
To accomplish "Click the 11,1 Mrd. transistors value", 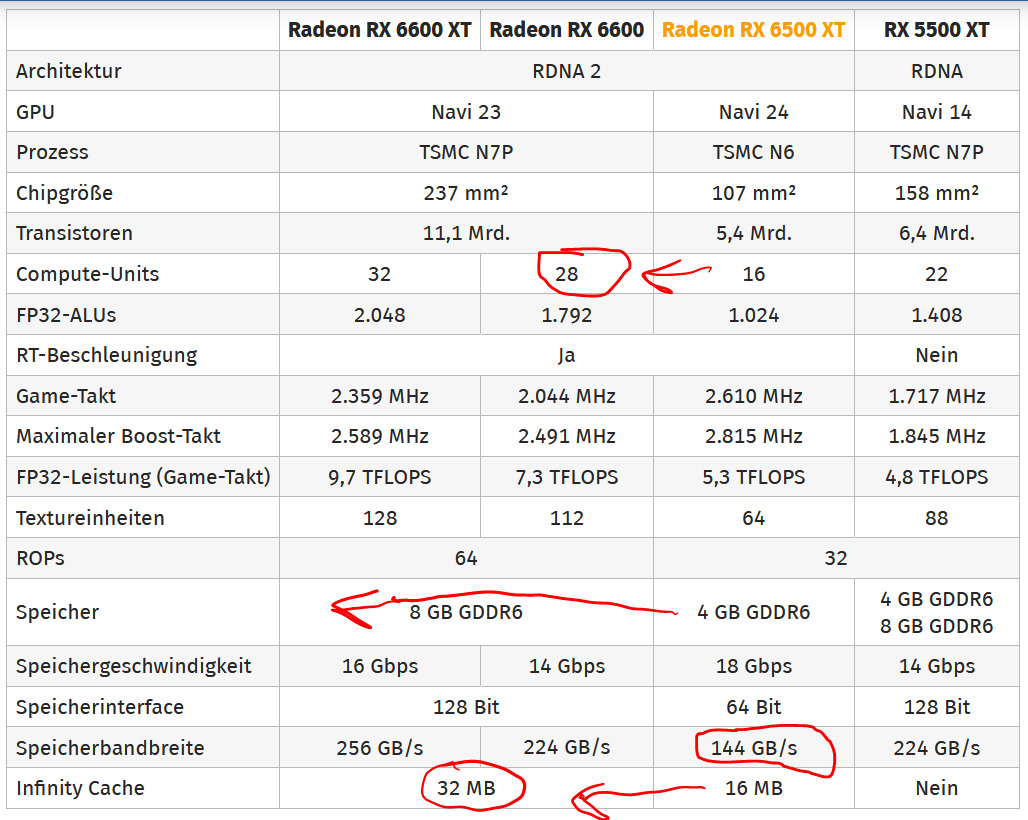I will (466, 233).
